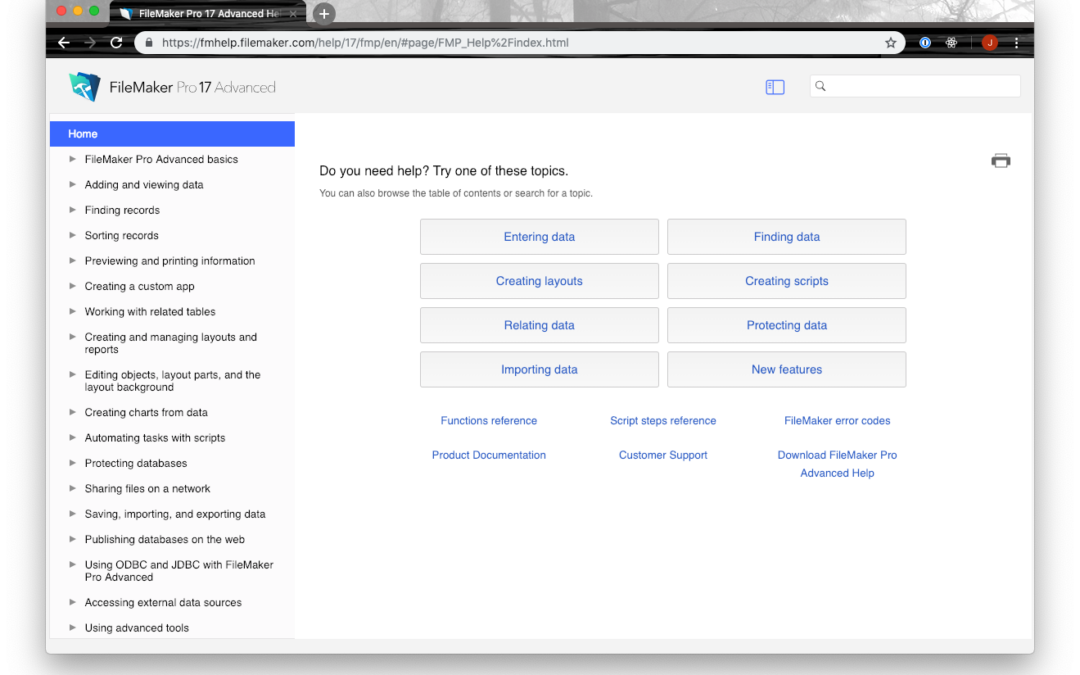Open the Product Documentation link

489,455
